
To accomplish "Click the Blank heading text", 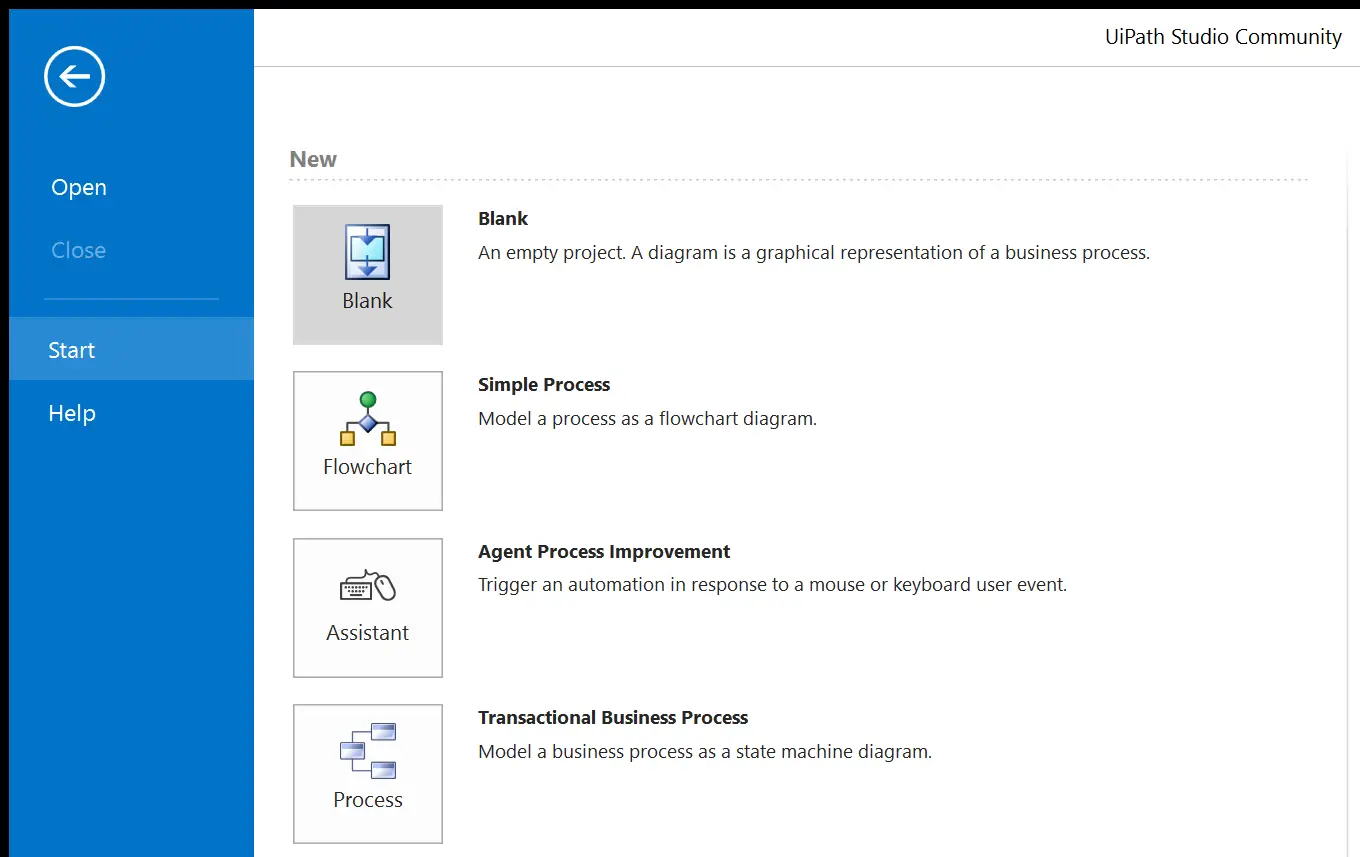I will click(503, 219).
